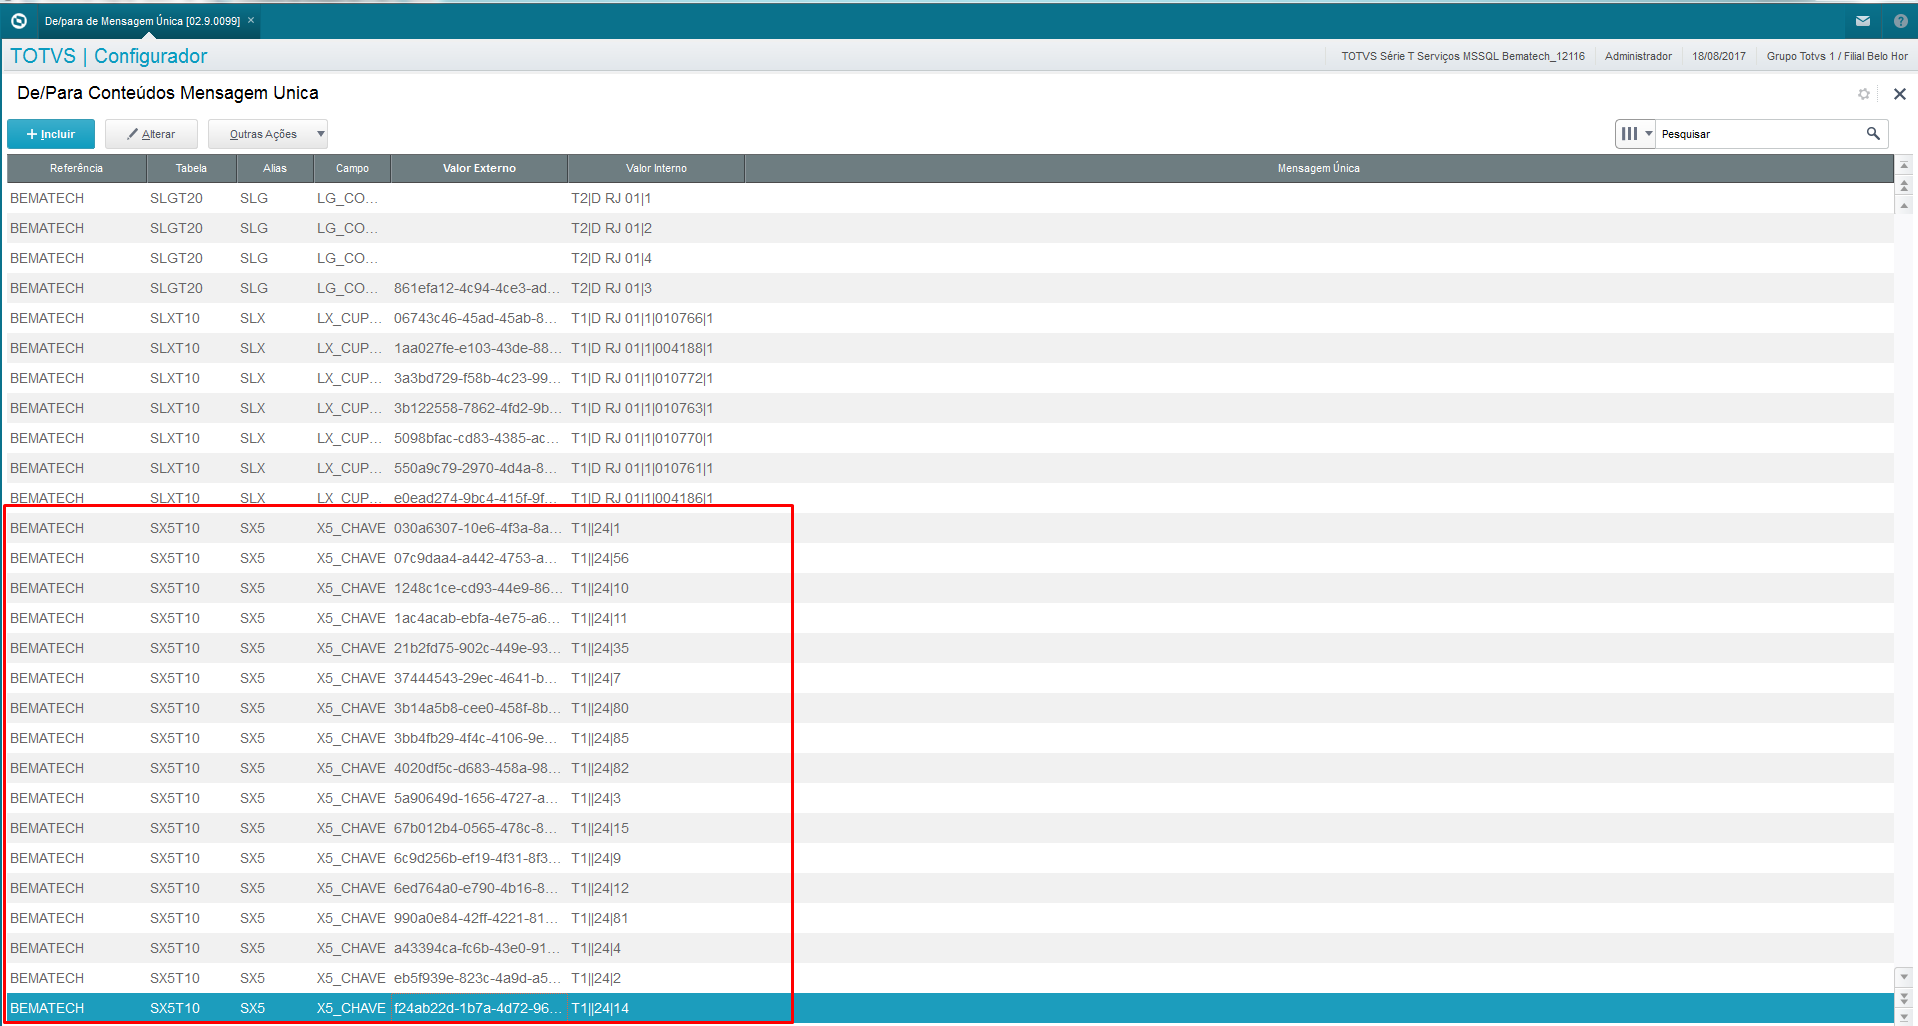Select the row with value T1||24|9

click(x=950, y=858)
